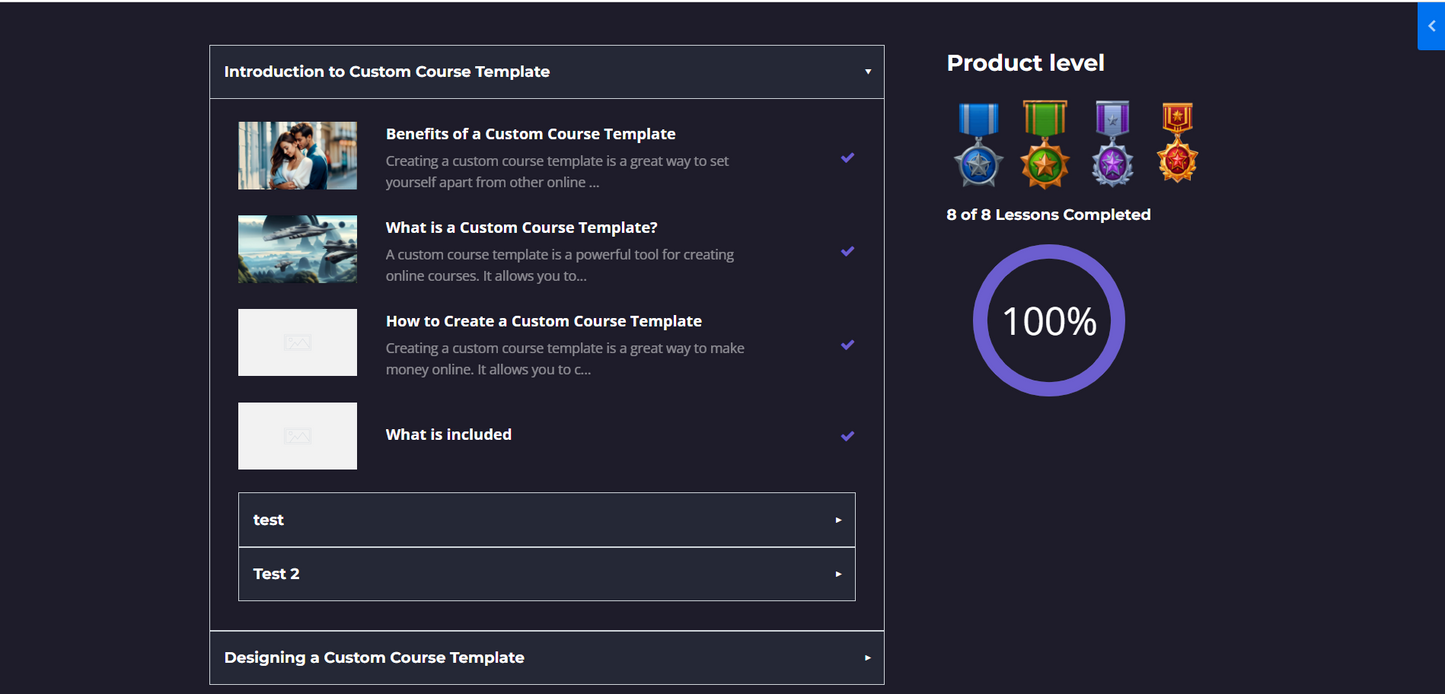Click the 8 of 8 Lessons Completed label
Viewport: 1445px width, 694px height.
(x=1048, y=214)
